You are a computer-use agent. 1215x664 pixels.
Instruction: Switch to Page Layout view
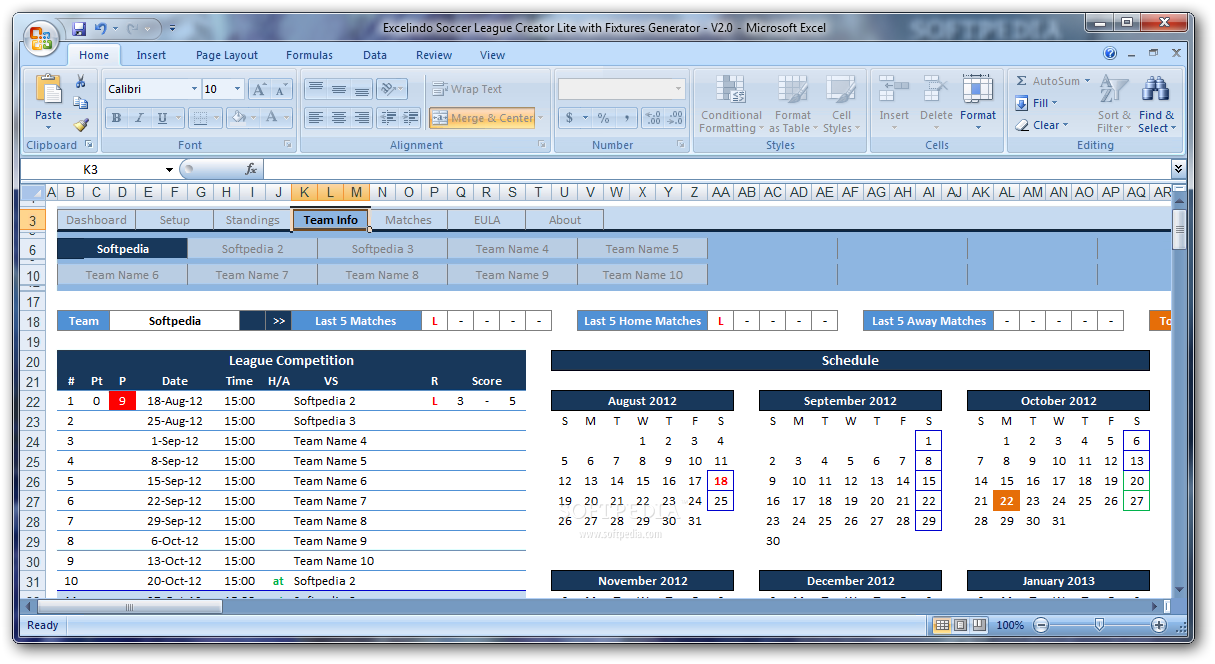[960, 625]
